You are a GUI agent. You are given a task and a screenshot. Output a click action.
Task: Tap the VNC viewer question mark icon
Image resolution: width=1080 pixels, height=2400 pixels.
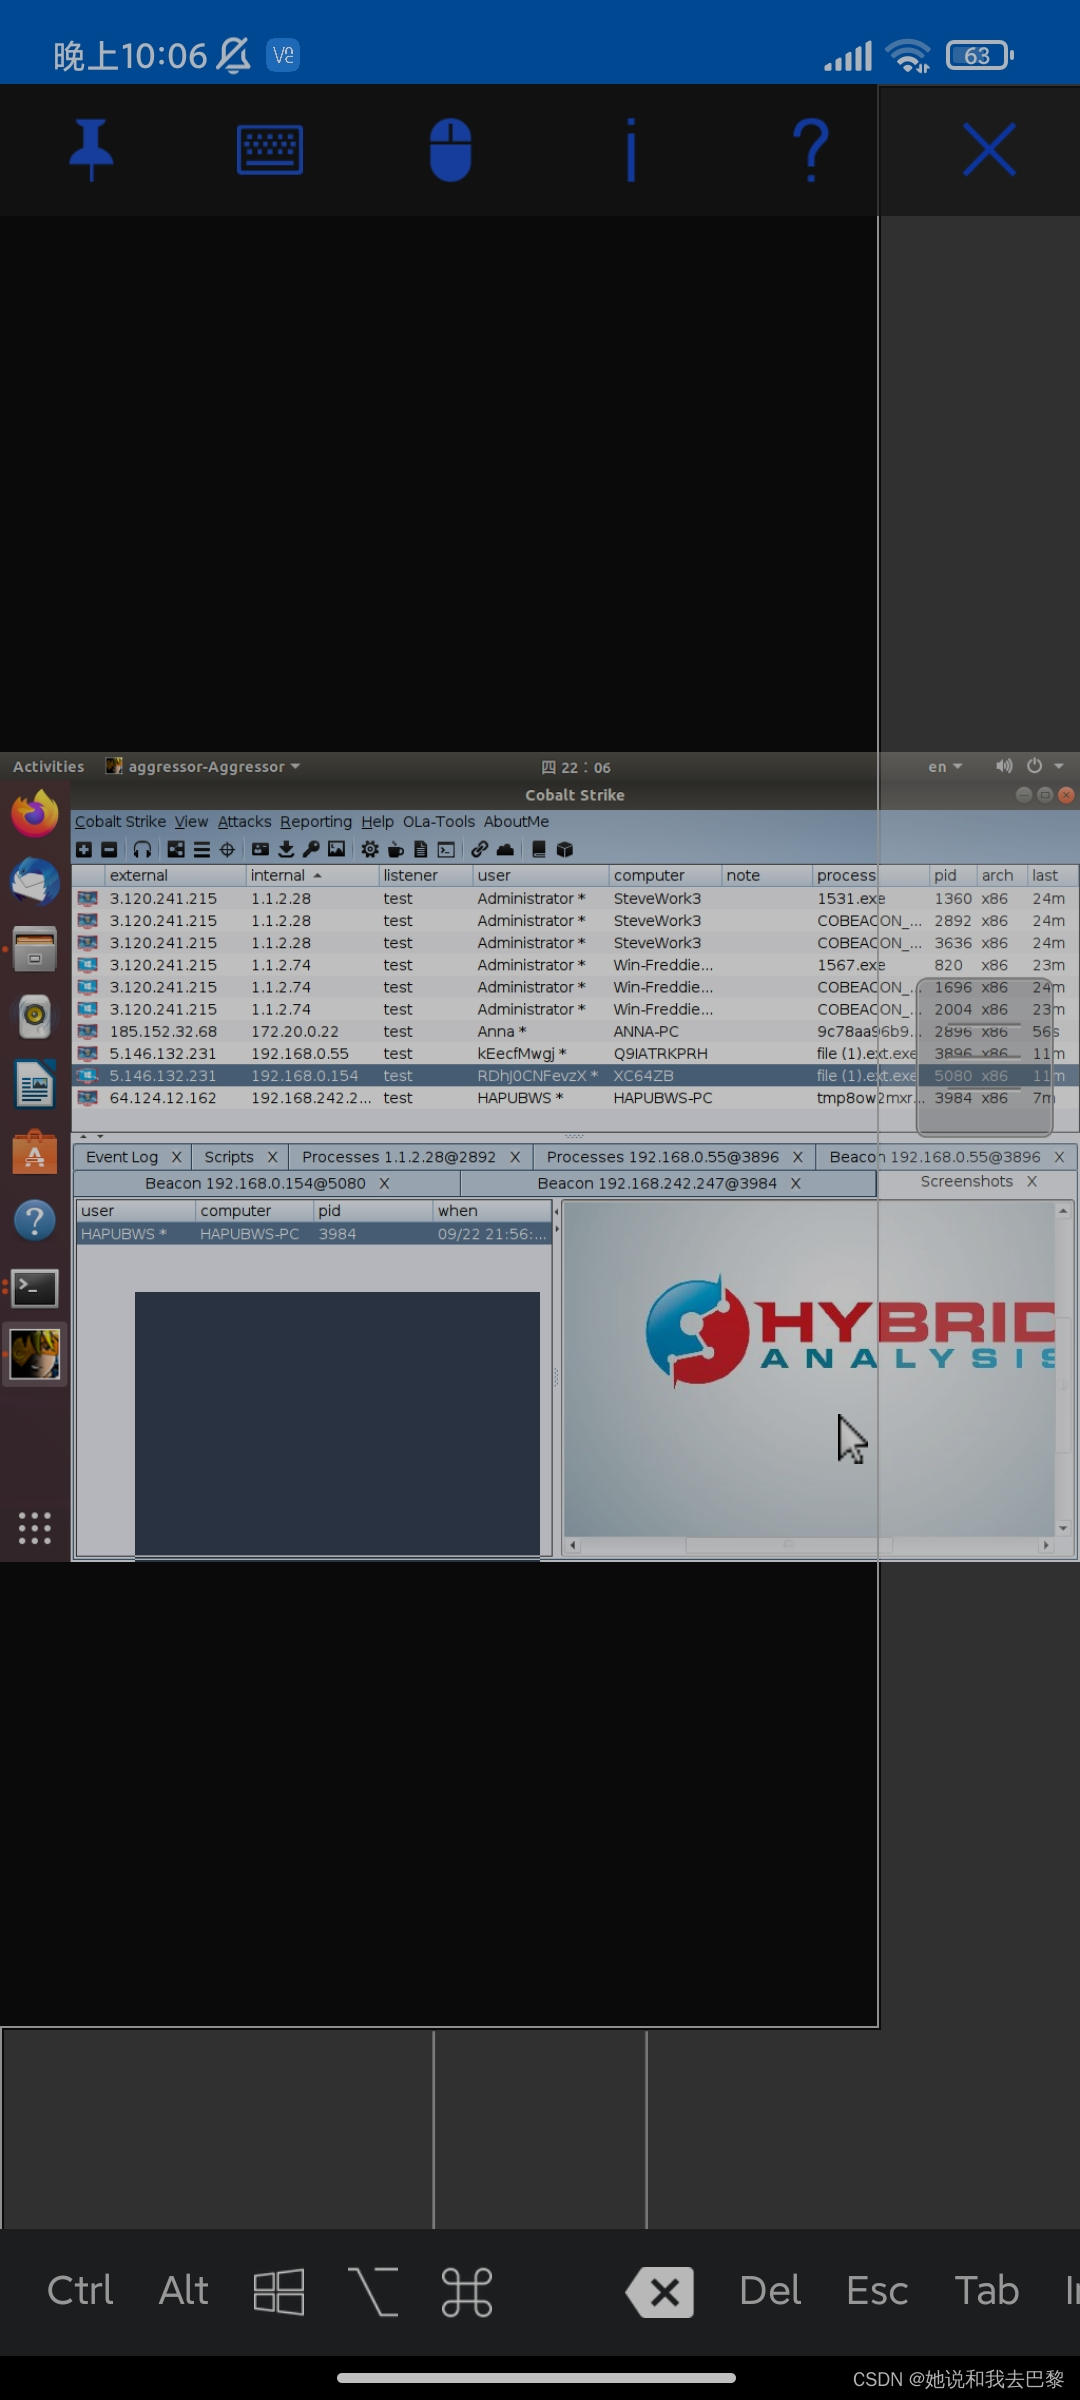(x=811, y=150)
